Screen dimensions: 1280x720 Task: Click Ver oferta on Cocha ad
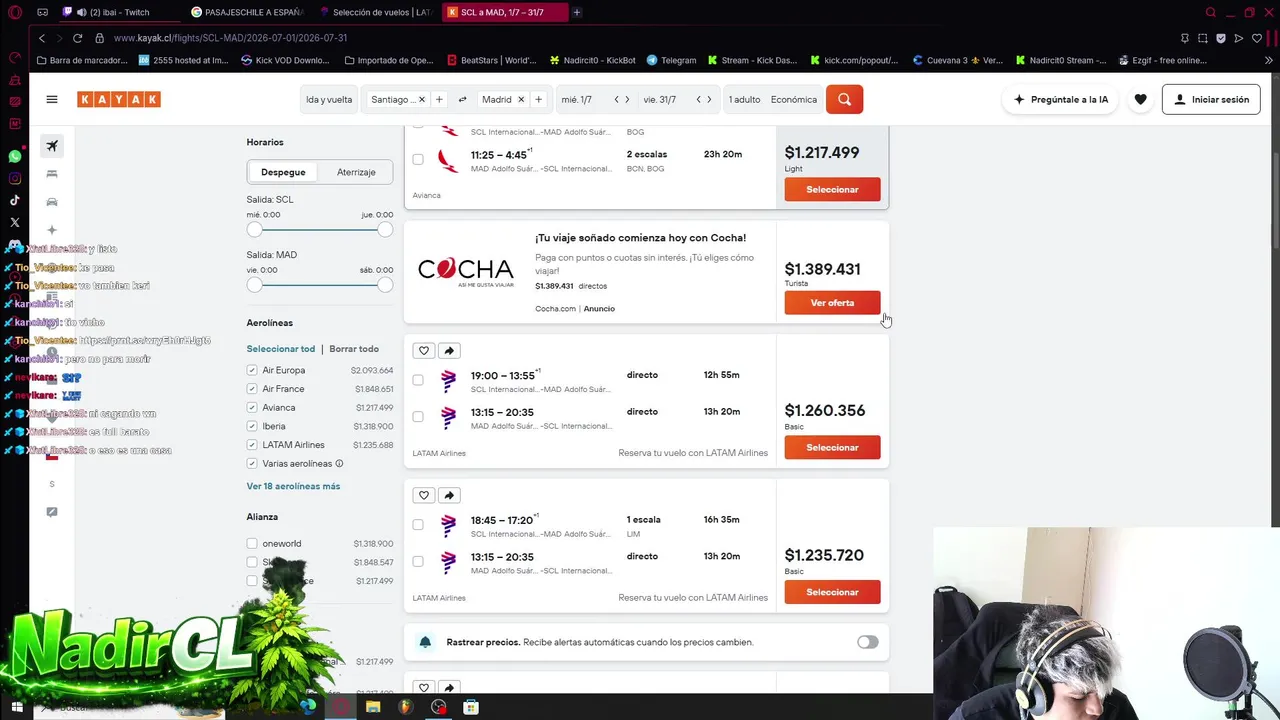[832, 303]
